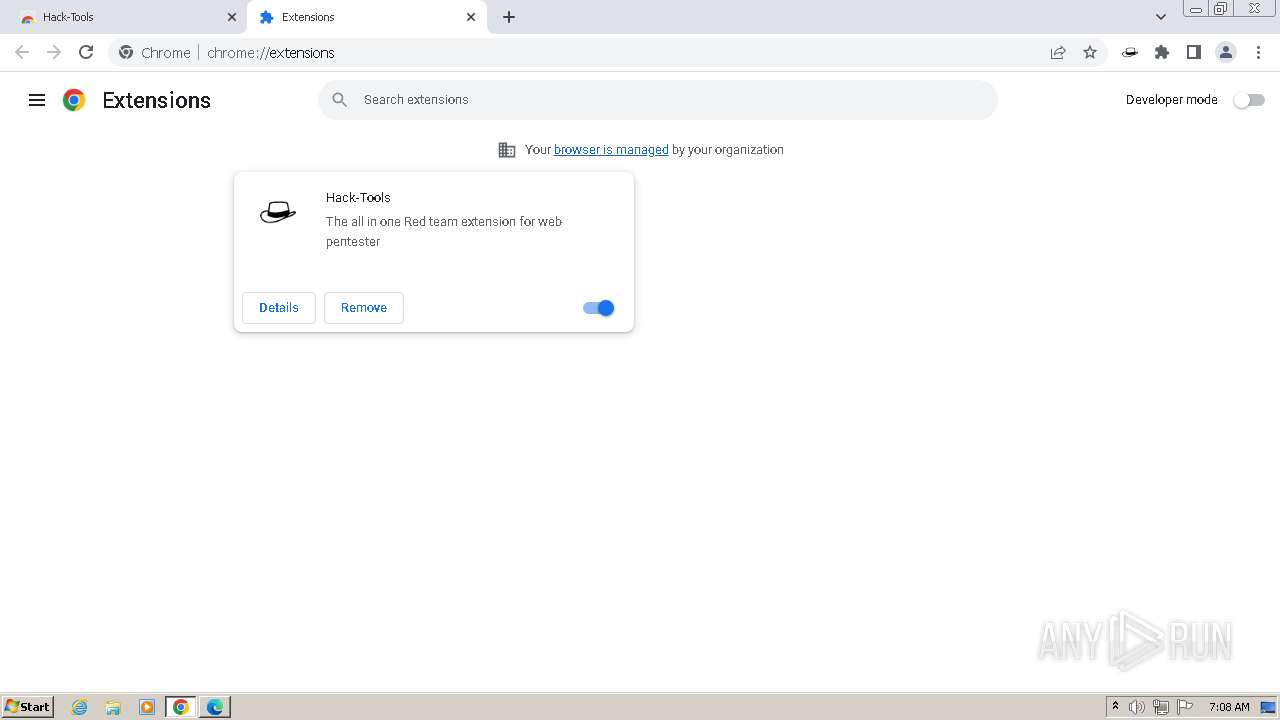1280x720 pixels.
Task: Click the Chrome site info icon in address bar
Action: [x=126, y=52]
